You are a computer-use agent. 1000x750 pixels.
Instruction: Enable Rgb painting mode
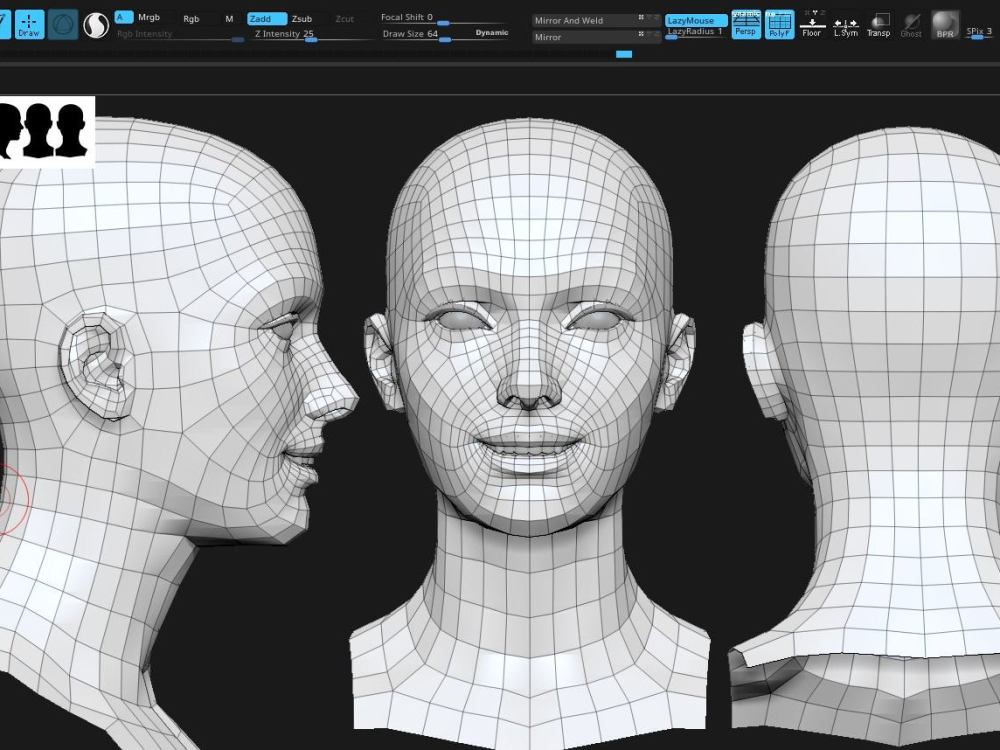(x=191, y=19)
